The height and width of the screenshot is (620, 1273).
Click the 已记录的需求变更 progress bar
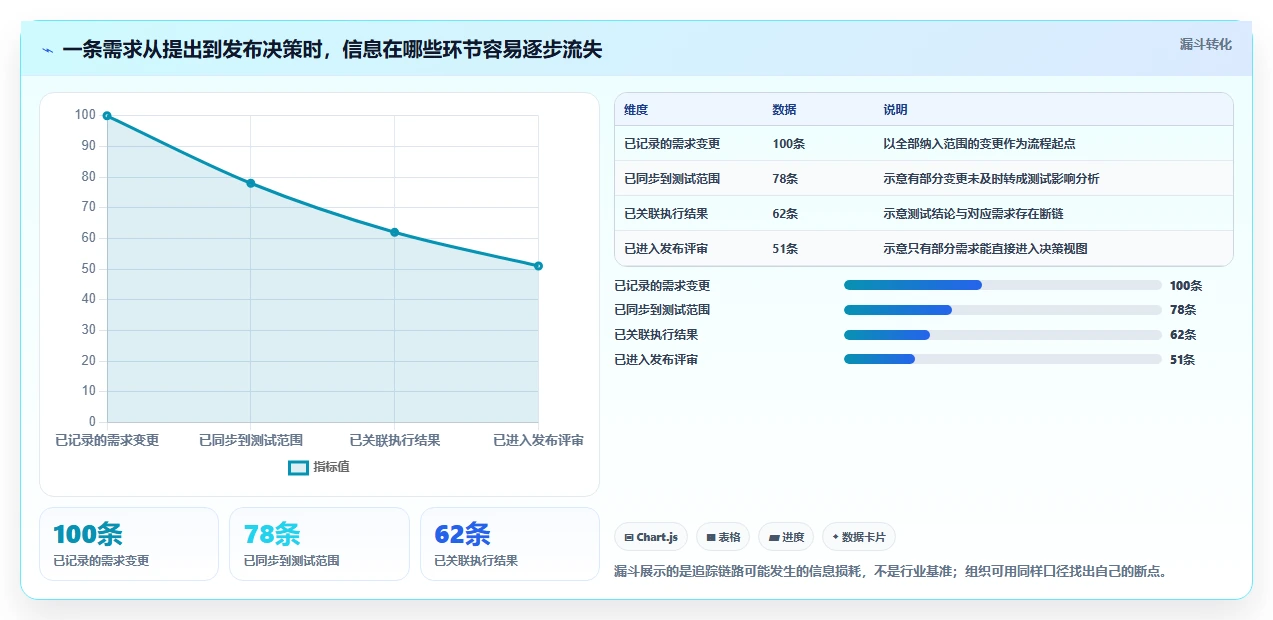1003,285
